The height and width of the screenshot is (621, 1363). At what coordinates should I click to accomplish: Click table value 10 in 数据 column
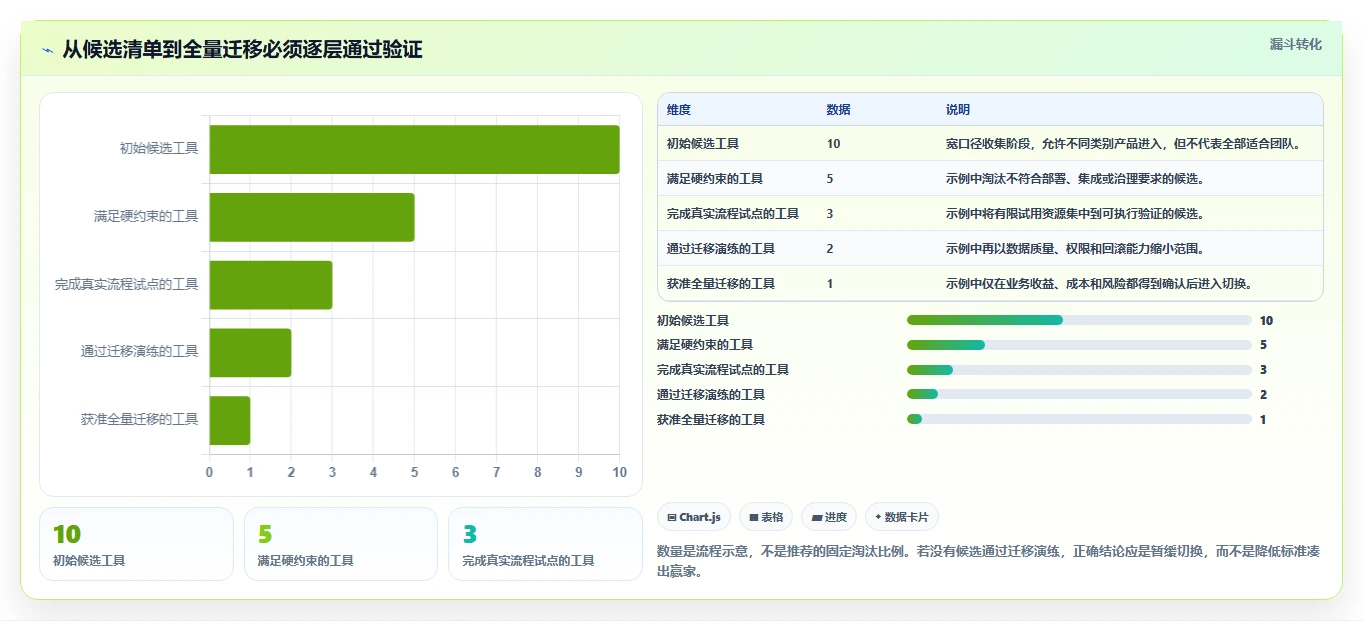tap(834, 144)
